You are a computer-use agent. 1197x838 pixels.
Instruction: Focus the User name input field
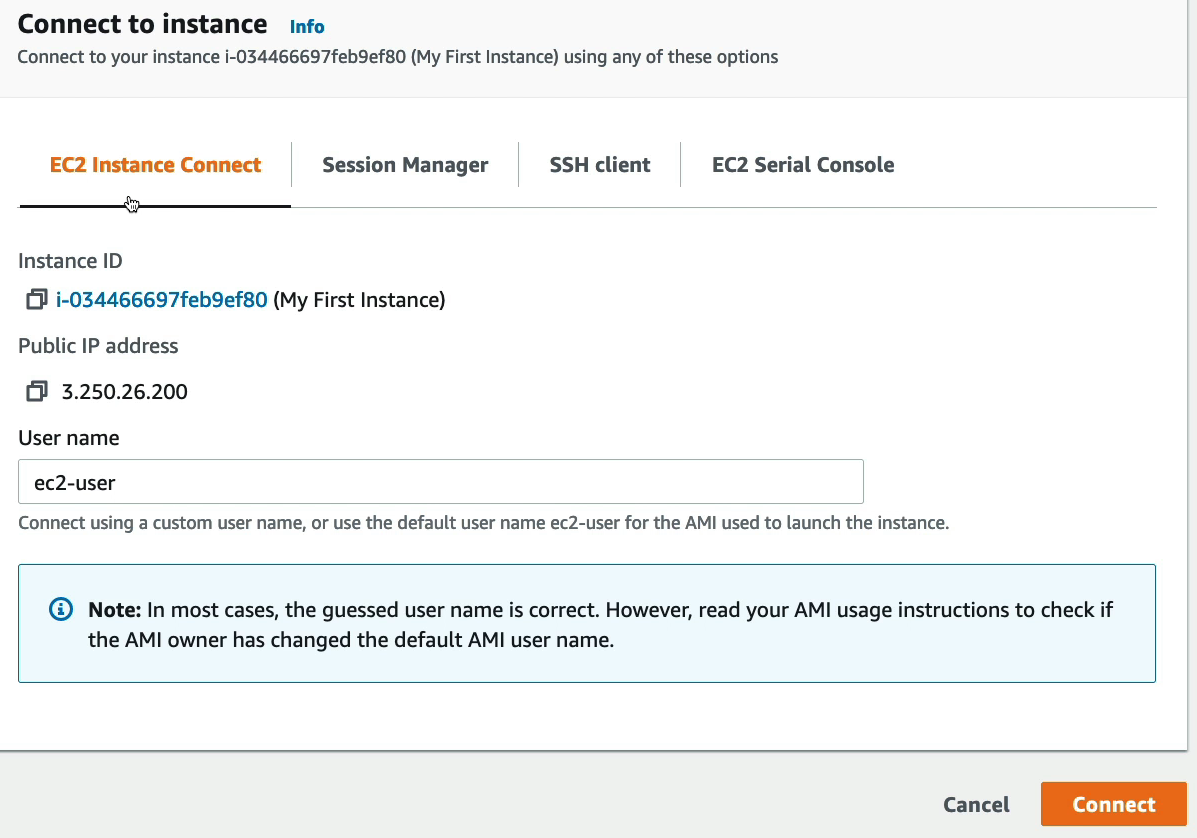(x=440, y=482)
